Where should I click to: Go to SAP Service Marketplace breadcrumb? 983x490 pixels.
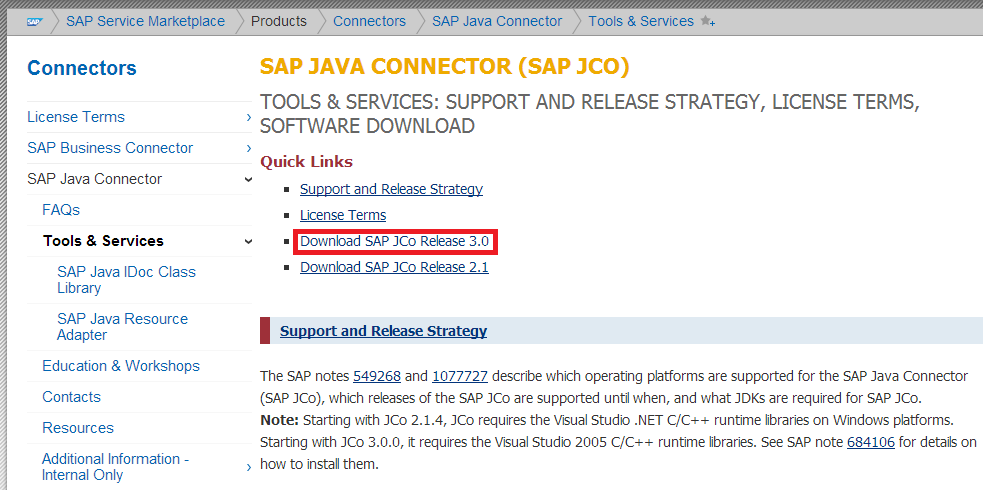(x=145, y=21)
